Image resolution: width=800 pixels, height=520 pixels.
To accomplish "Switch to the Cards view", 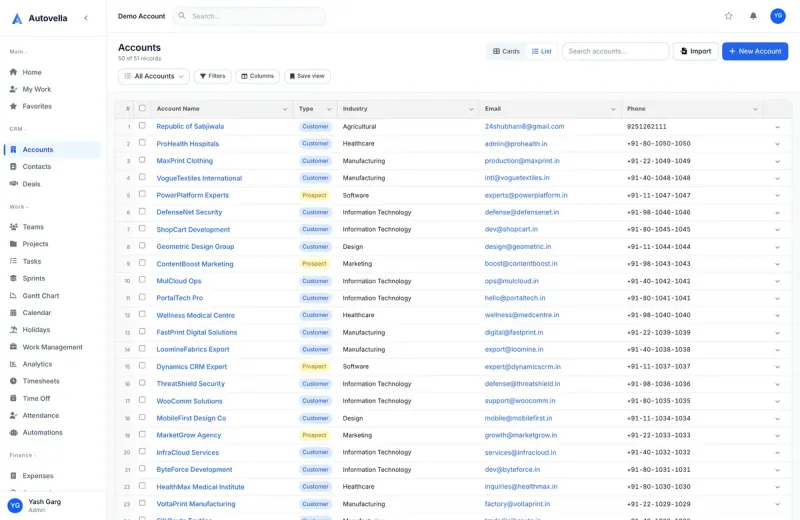I will pos(506,51).
